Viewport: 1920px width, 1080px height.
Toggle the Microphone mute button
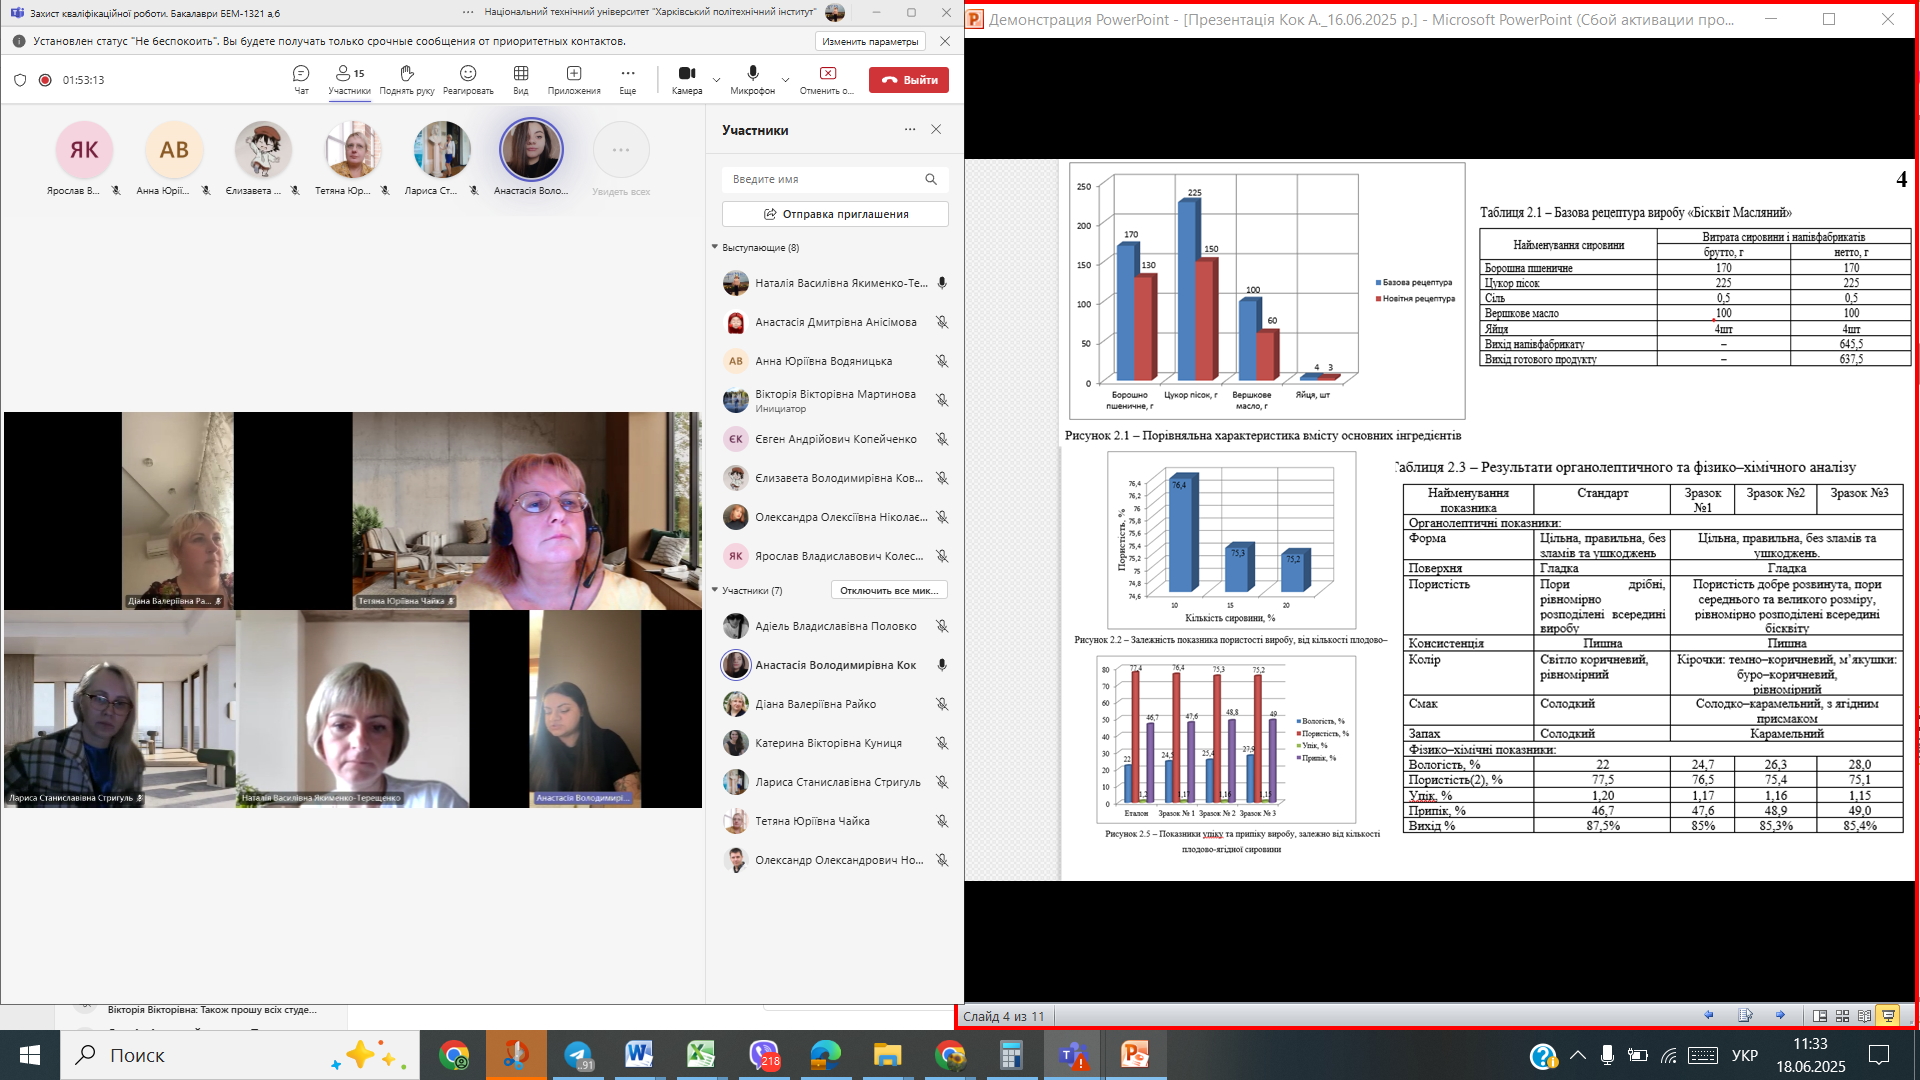click(752, 74)
